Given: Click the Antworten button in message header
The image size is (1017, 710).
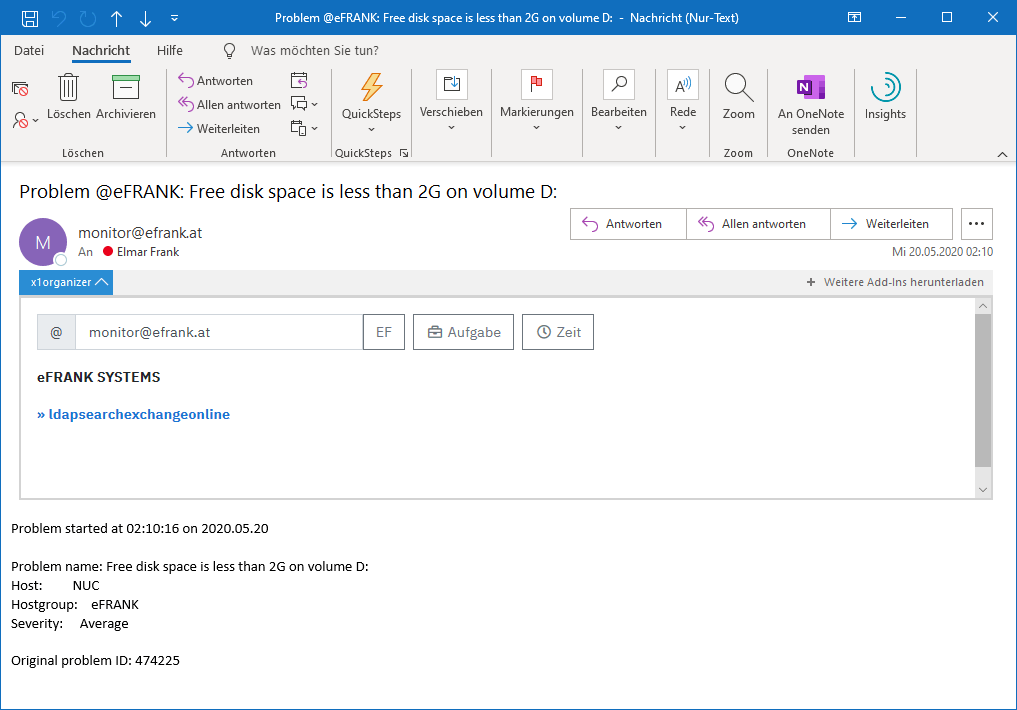Looking at the screenshot, I should click(x=628, y=224).
